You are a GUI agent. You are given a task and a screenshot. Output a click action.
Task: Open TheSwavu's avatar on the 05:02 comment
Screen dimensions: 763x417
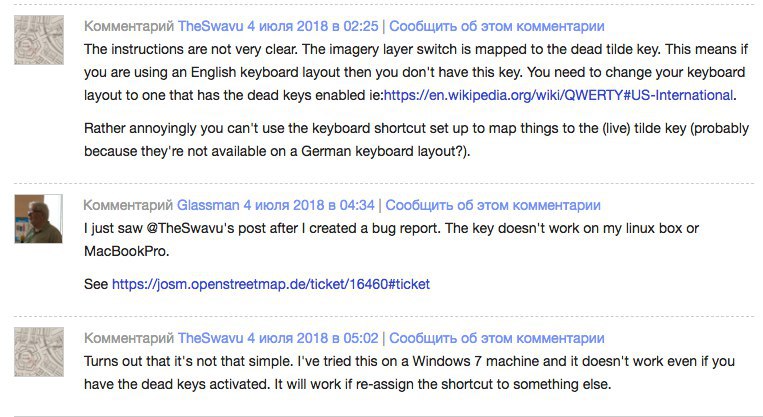click(39, 352)
